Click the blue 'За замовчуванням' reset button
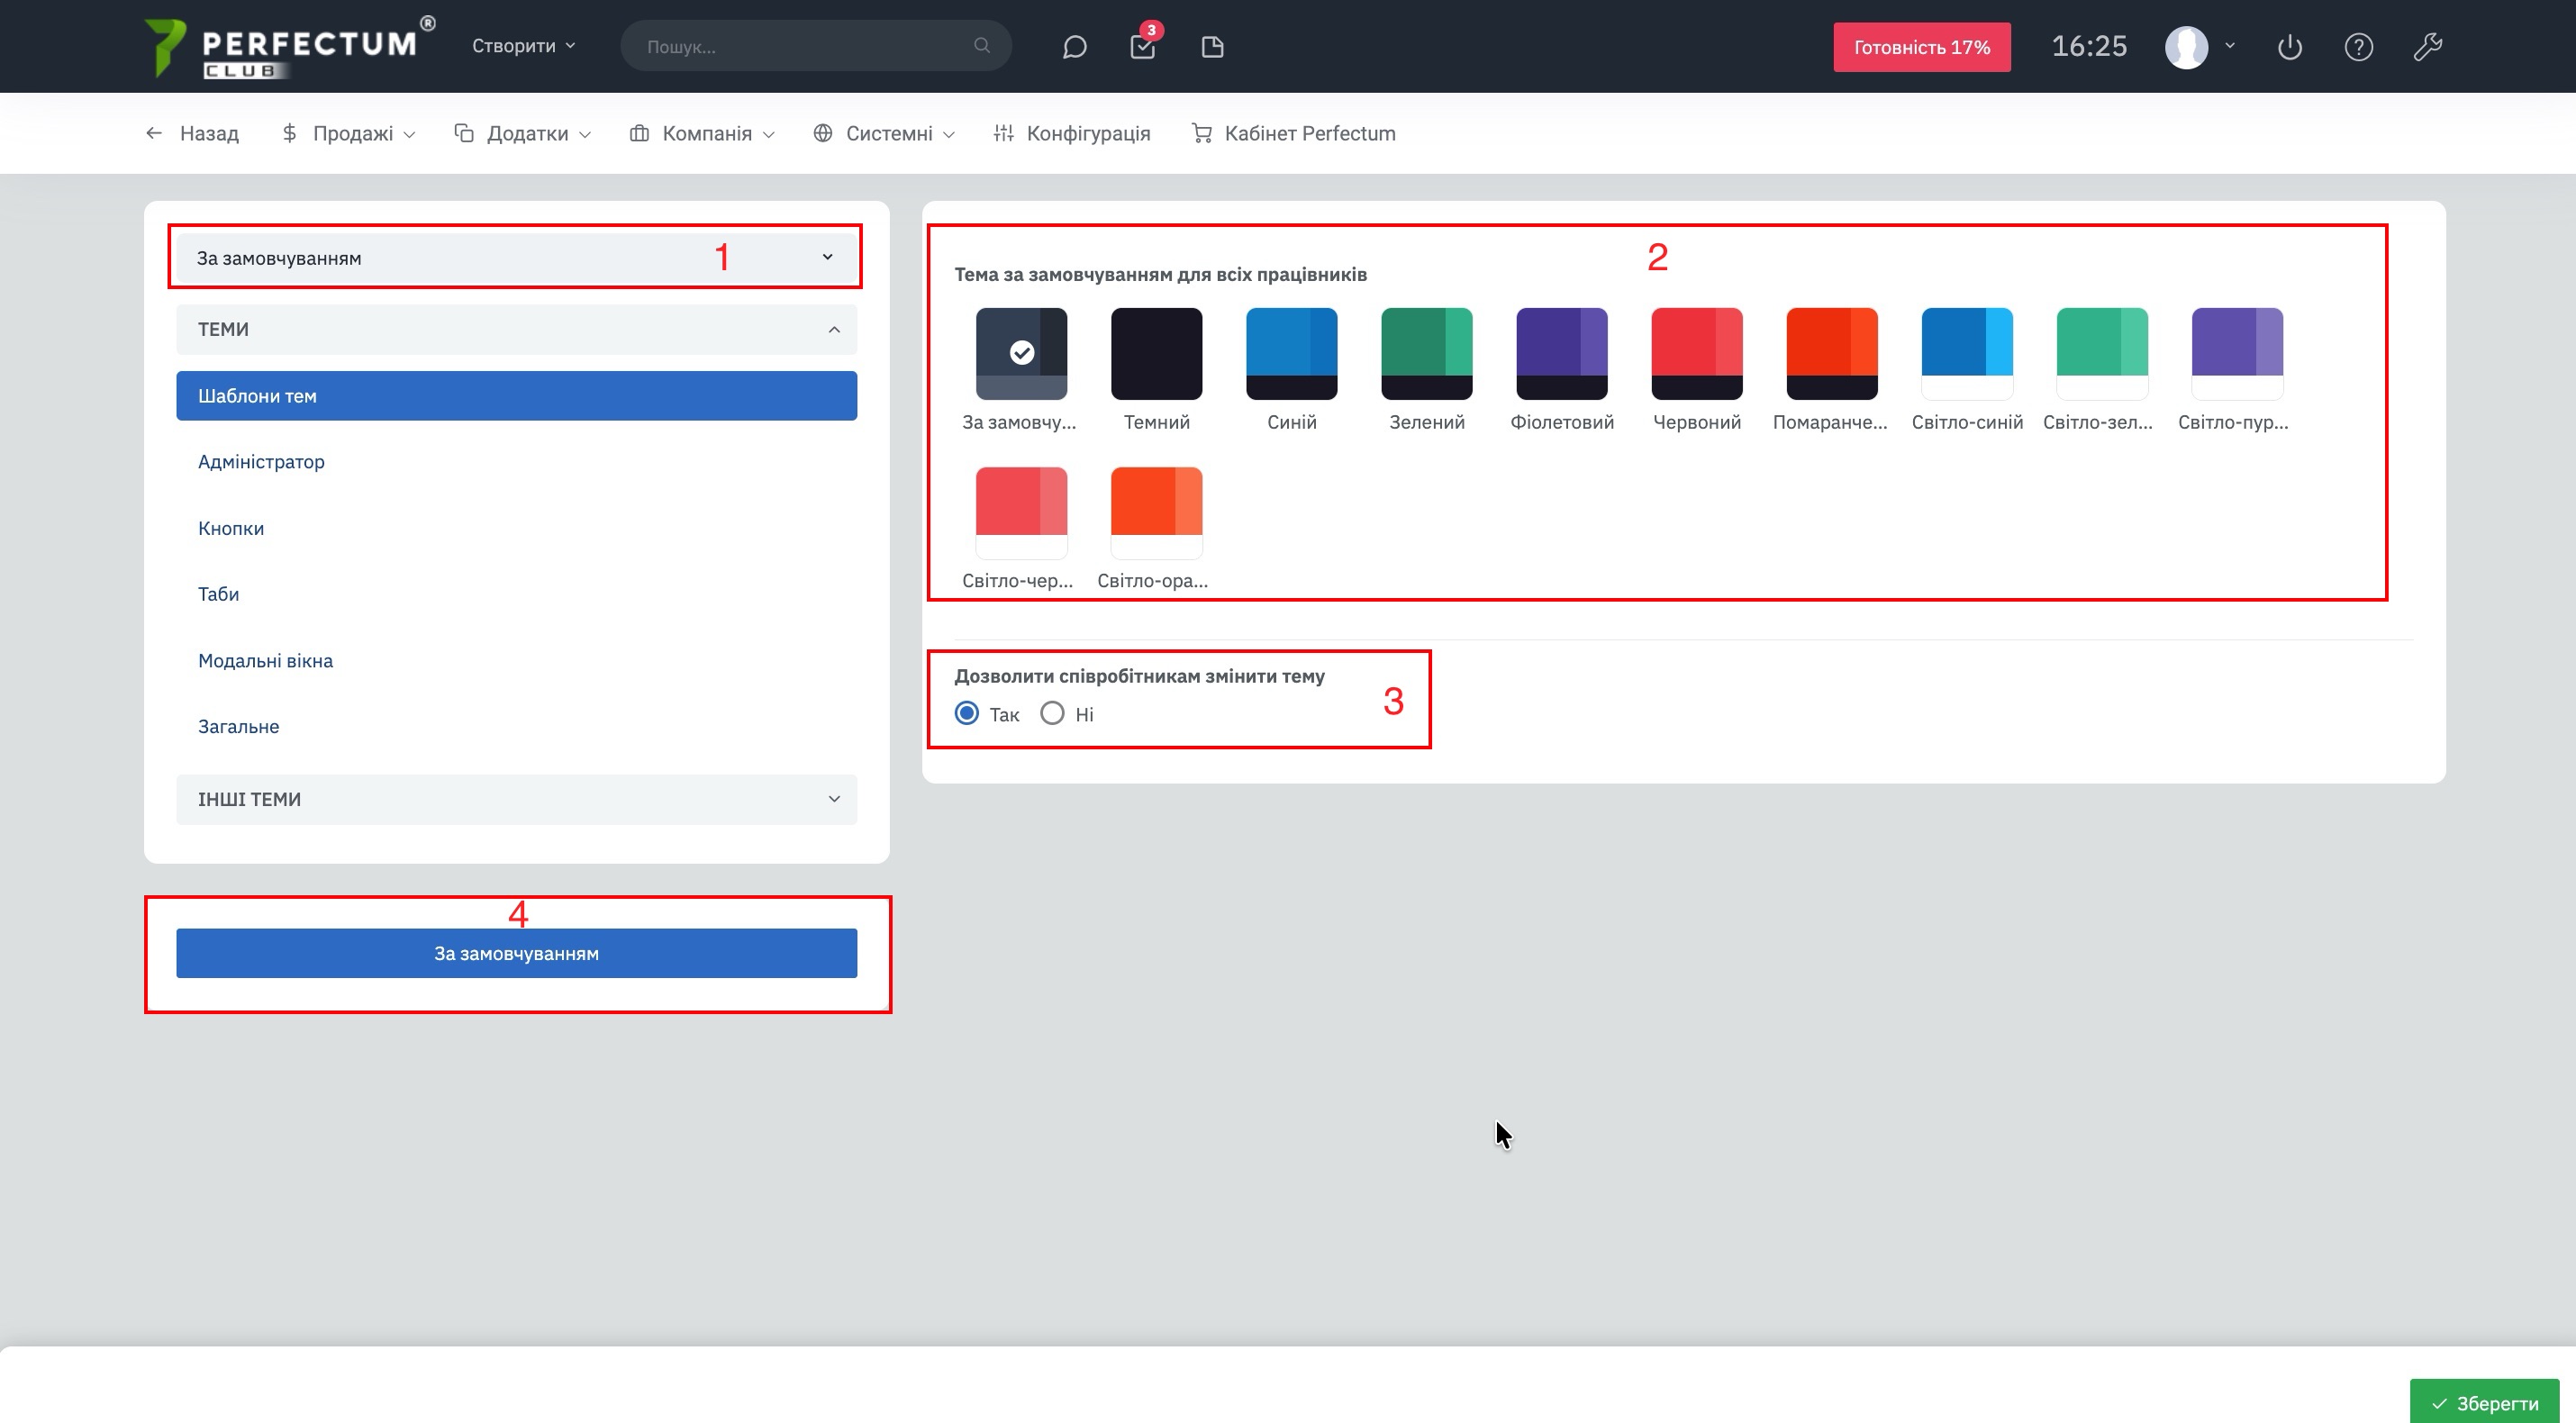The width and height of the screenshot is (2576, 1423). tap(516, 953)
